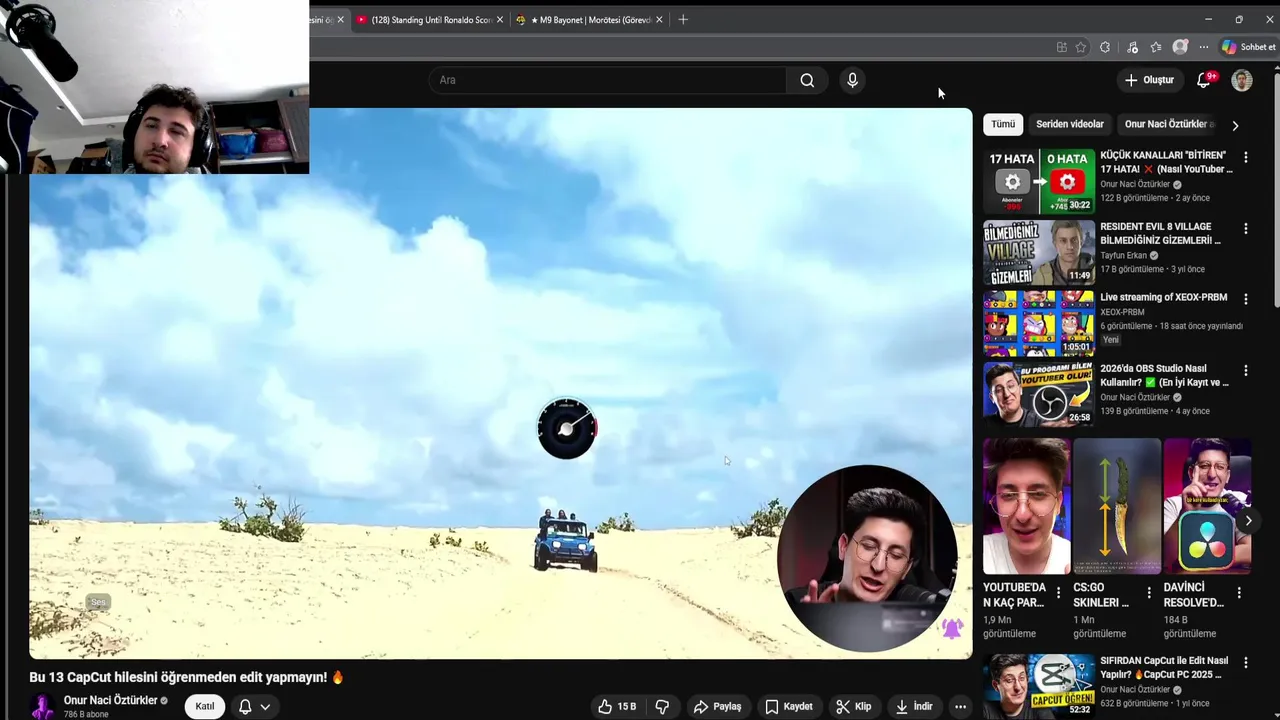Screen dimensions: 1280x720
Task: Open the CS:GO Skinleri short
Action: tap(1117, 506)
